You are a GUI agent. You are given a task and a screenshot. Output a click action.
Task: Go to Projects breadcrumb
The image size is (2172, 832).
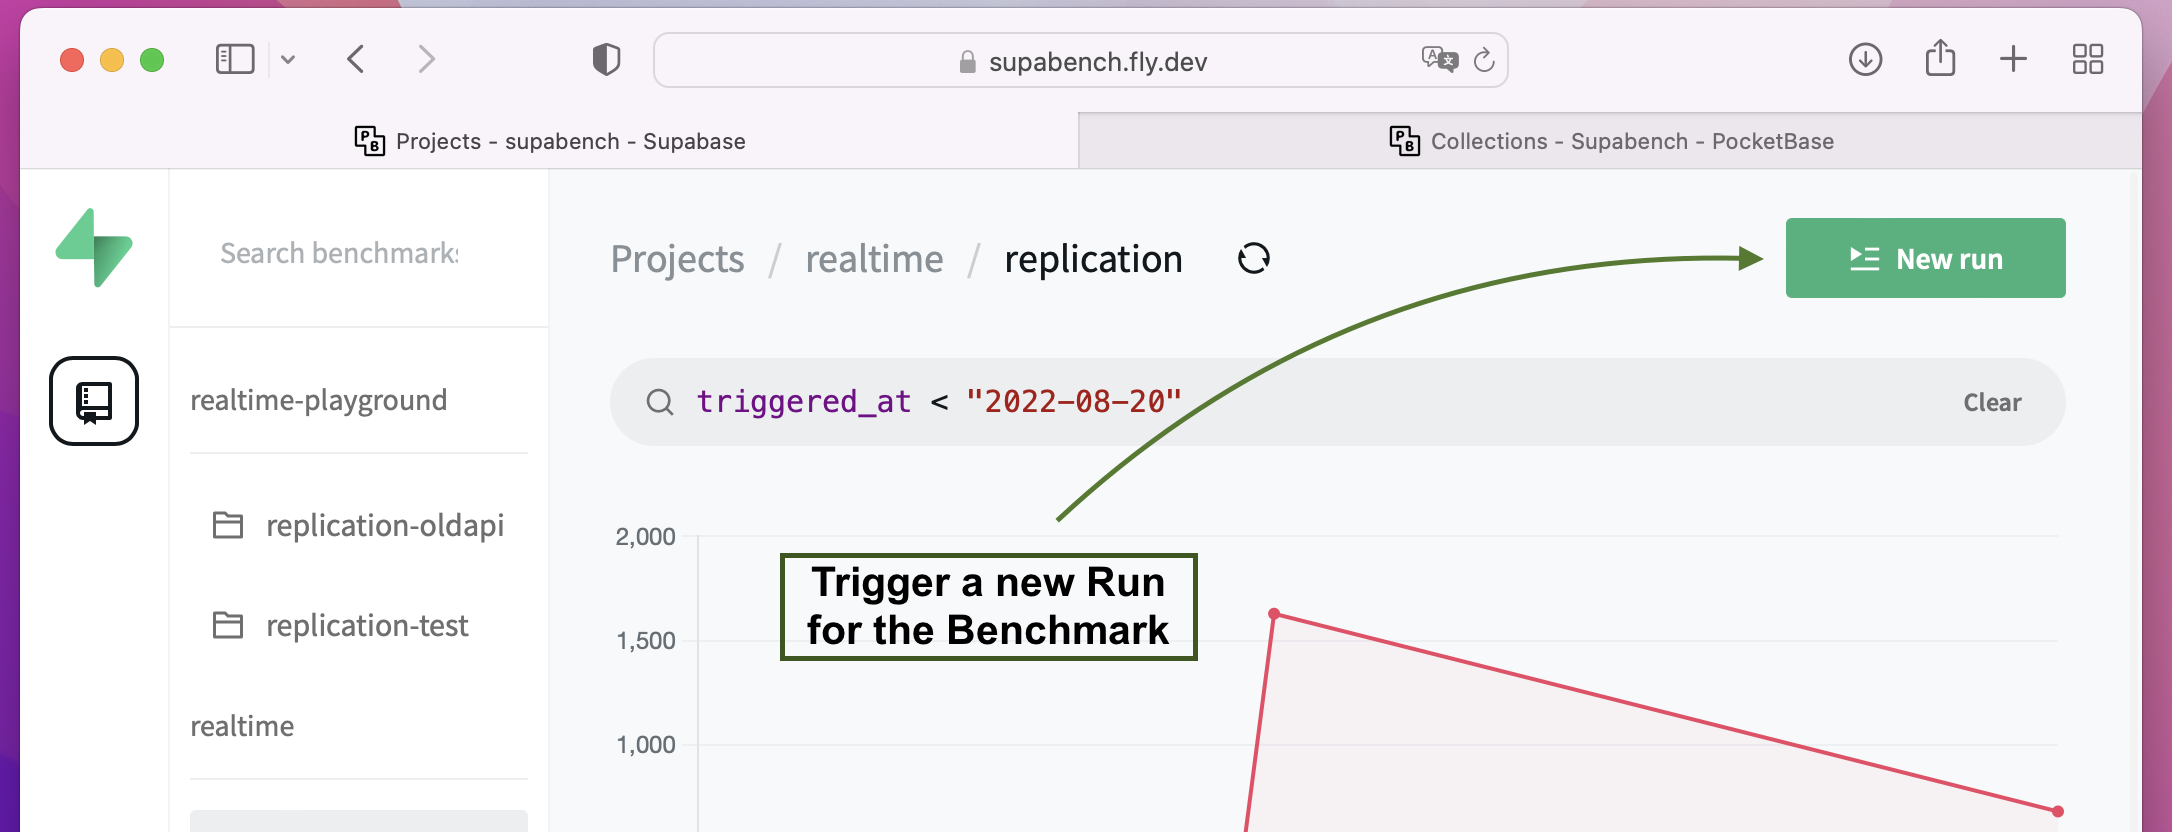pos(677,259)
